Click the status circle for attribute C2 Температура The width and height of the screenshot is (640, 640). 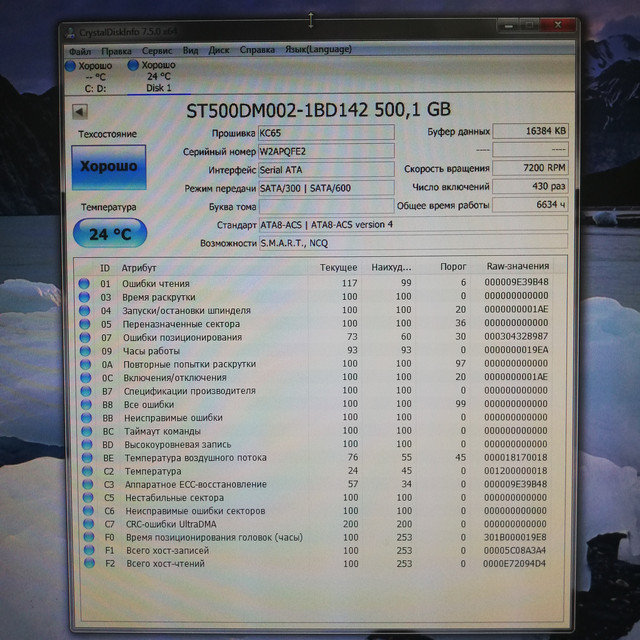[x=85, y=471]
